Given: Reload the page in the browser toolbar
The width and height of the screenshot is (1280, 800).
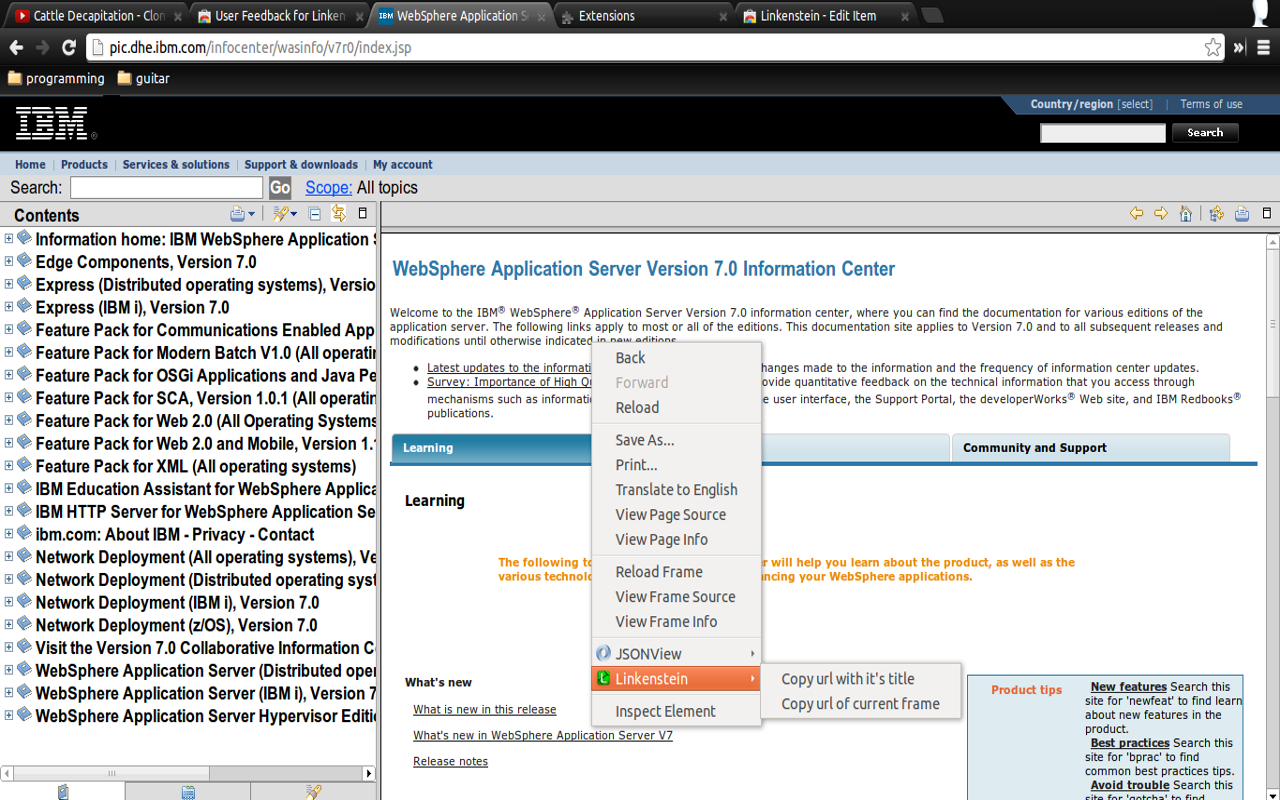Looking at the screenshot, I should (x=69, y=47).
